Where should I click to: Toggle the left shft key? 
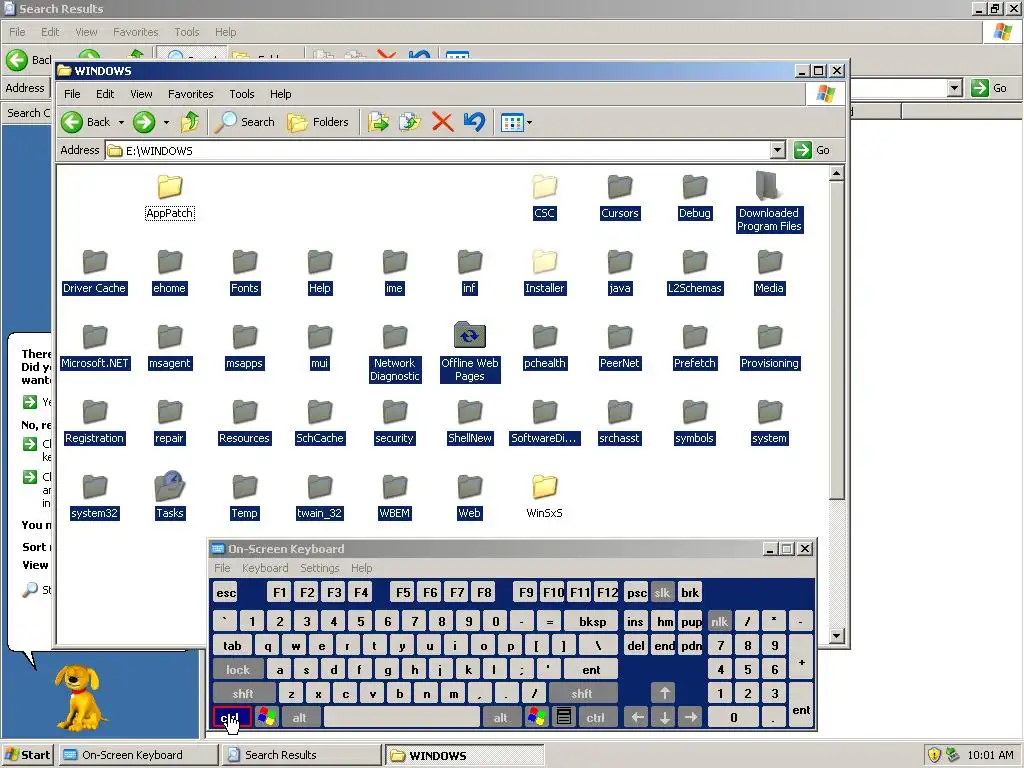pyautogui.click(x=243, y=694)
